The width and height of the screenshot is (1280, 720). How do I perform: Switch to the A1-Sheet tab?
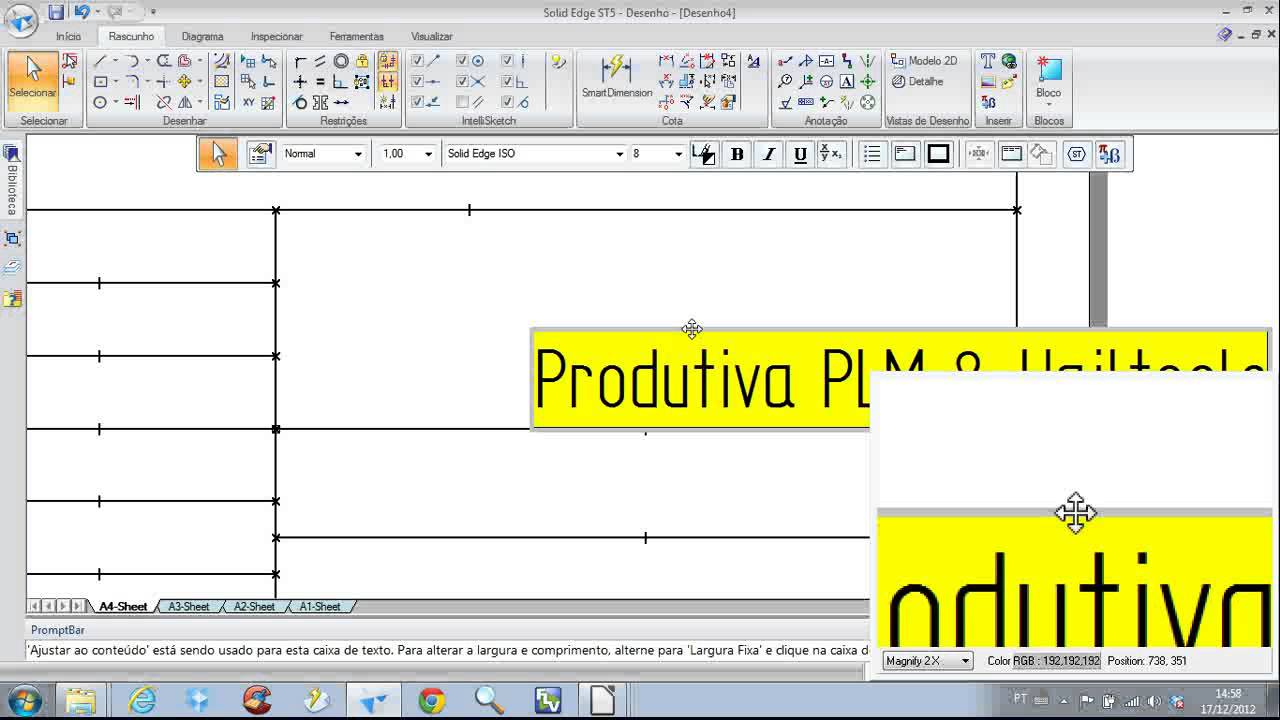[320, 607]
